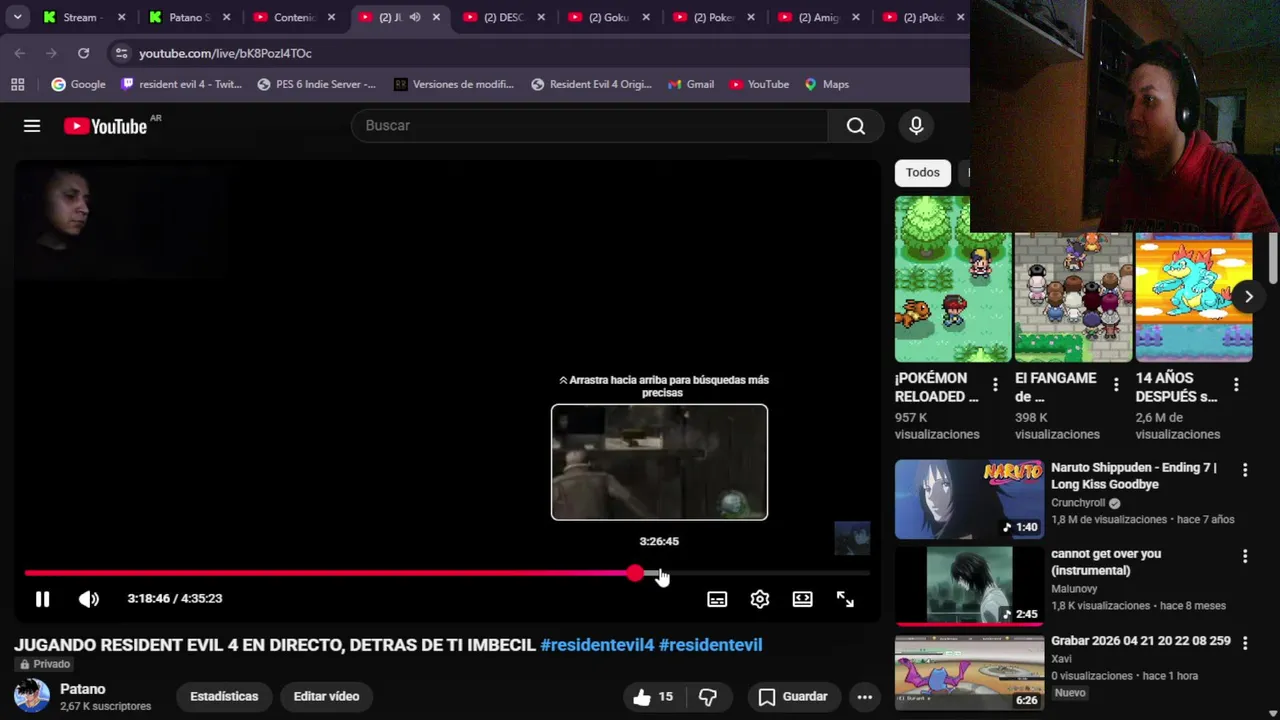
Task: Open the tab search dropdown arrow
Action: 17,17
